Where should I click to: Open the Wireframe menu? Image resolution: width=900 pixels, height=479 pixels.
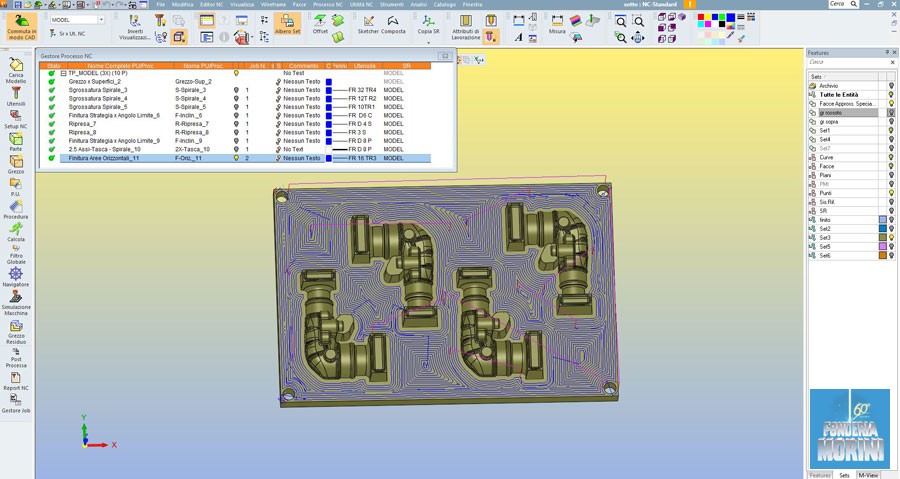[273, 4]
